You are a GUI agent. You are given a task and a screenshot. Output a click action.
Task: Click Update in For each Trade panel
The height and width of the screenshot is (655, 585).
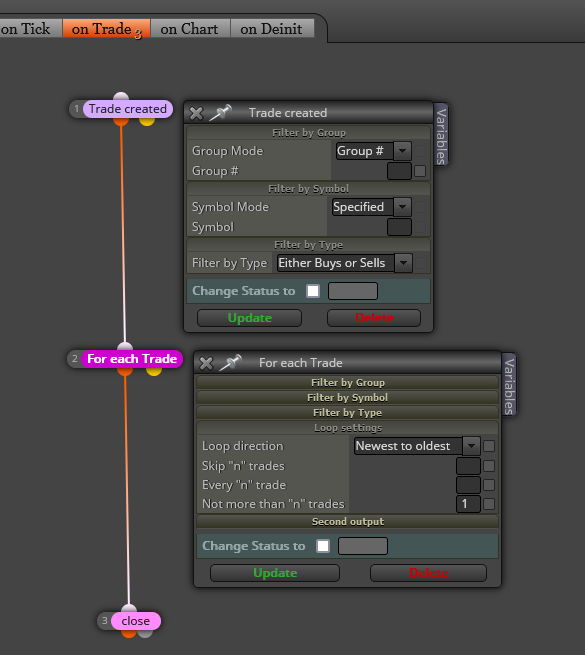click(x=275, y=573)
